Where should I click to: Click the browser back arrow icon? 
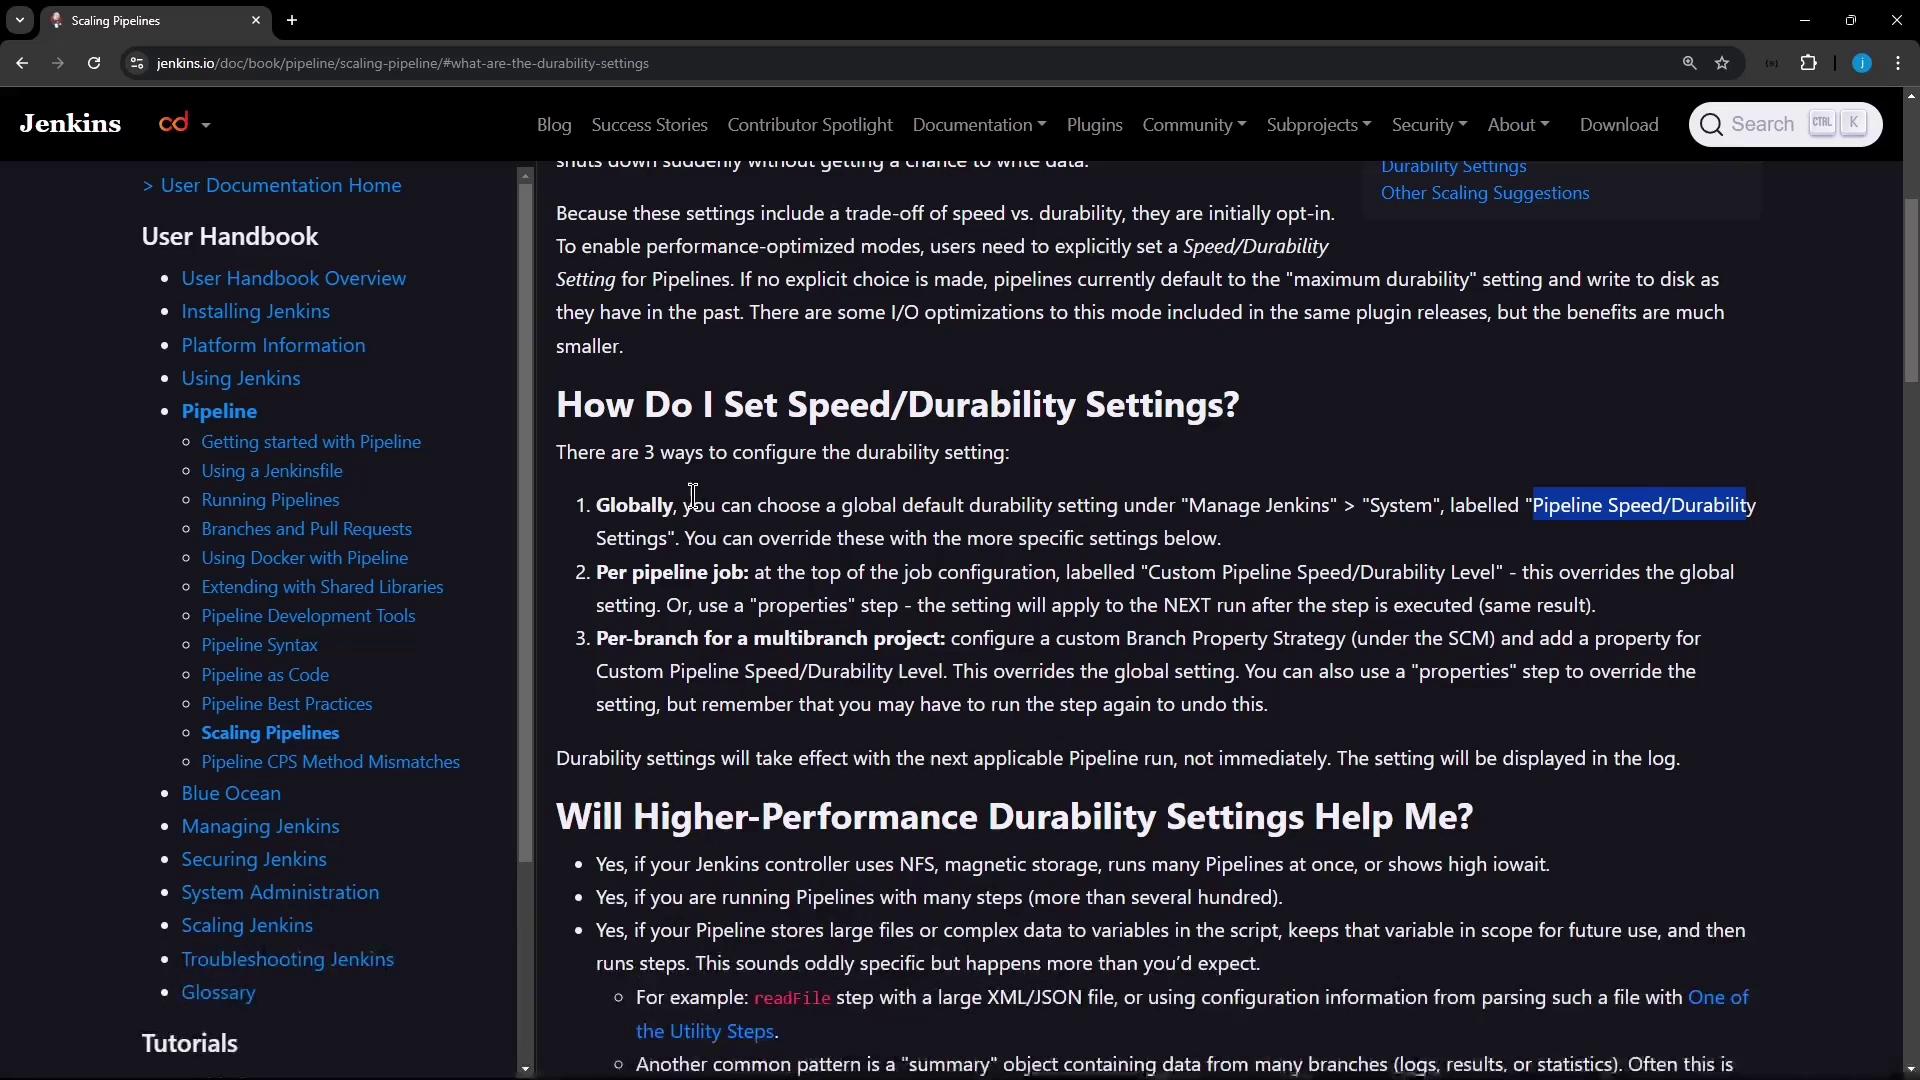tap(22, 63)
